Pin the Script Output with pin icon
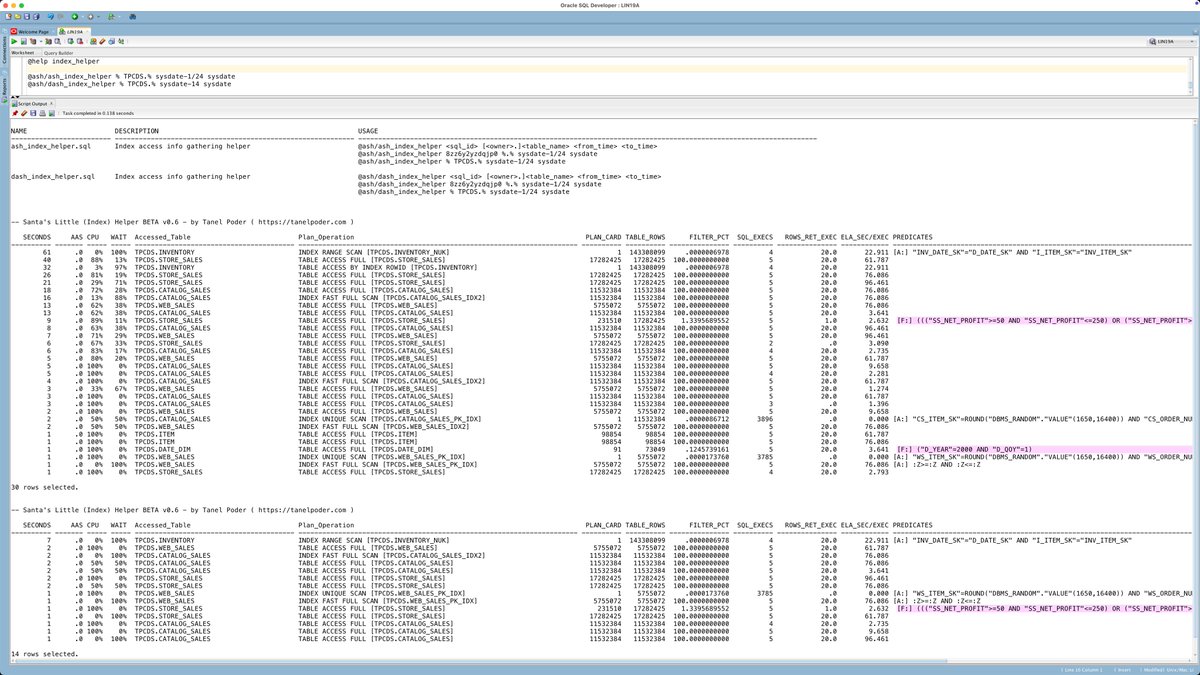This screenshot has height=675, width=1200. pyautogui.click(x=15, y=113)
